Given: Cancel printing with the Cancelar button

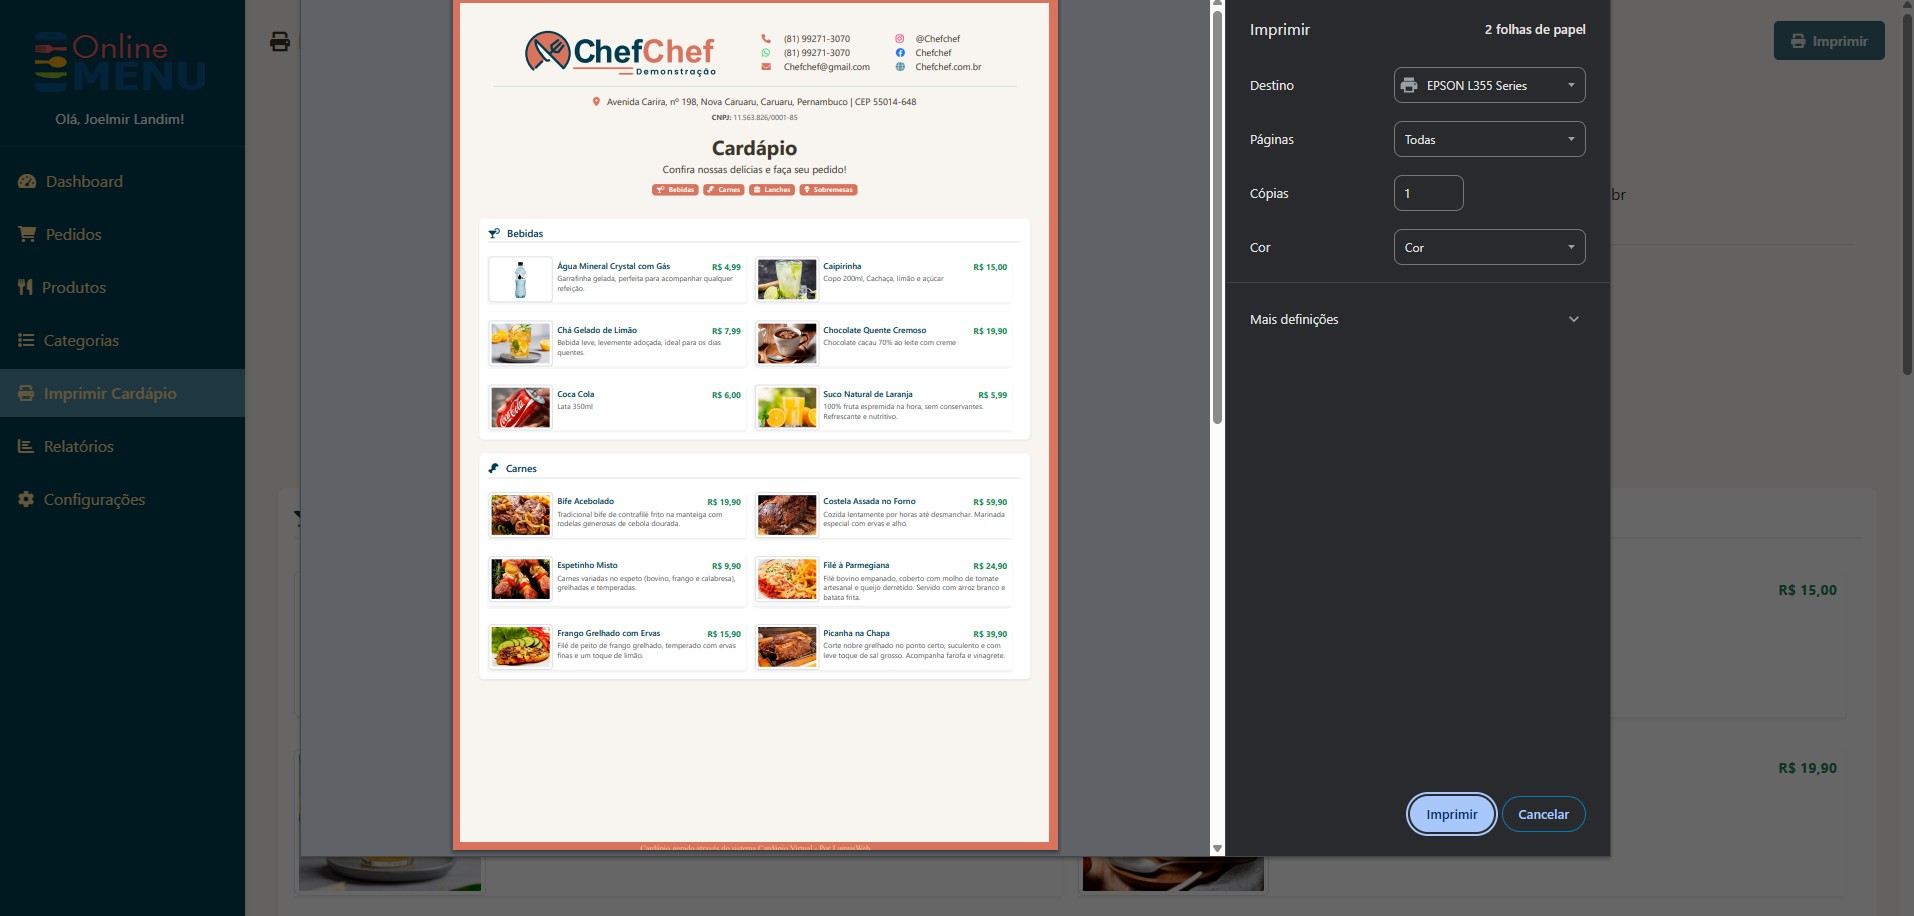Looking at the screenshot, I should coord(1543,814).
